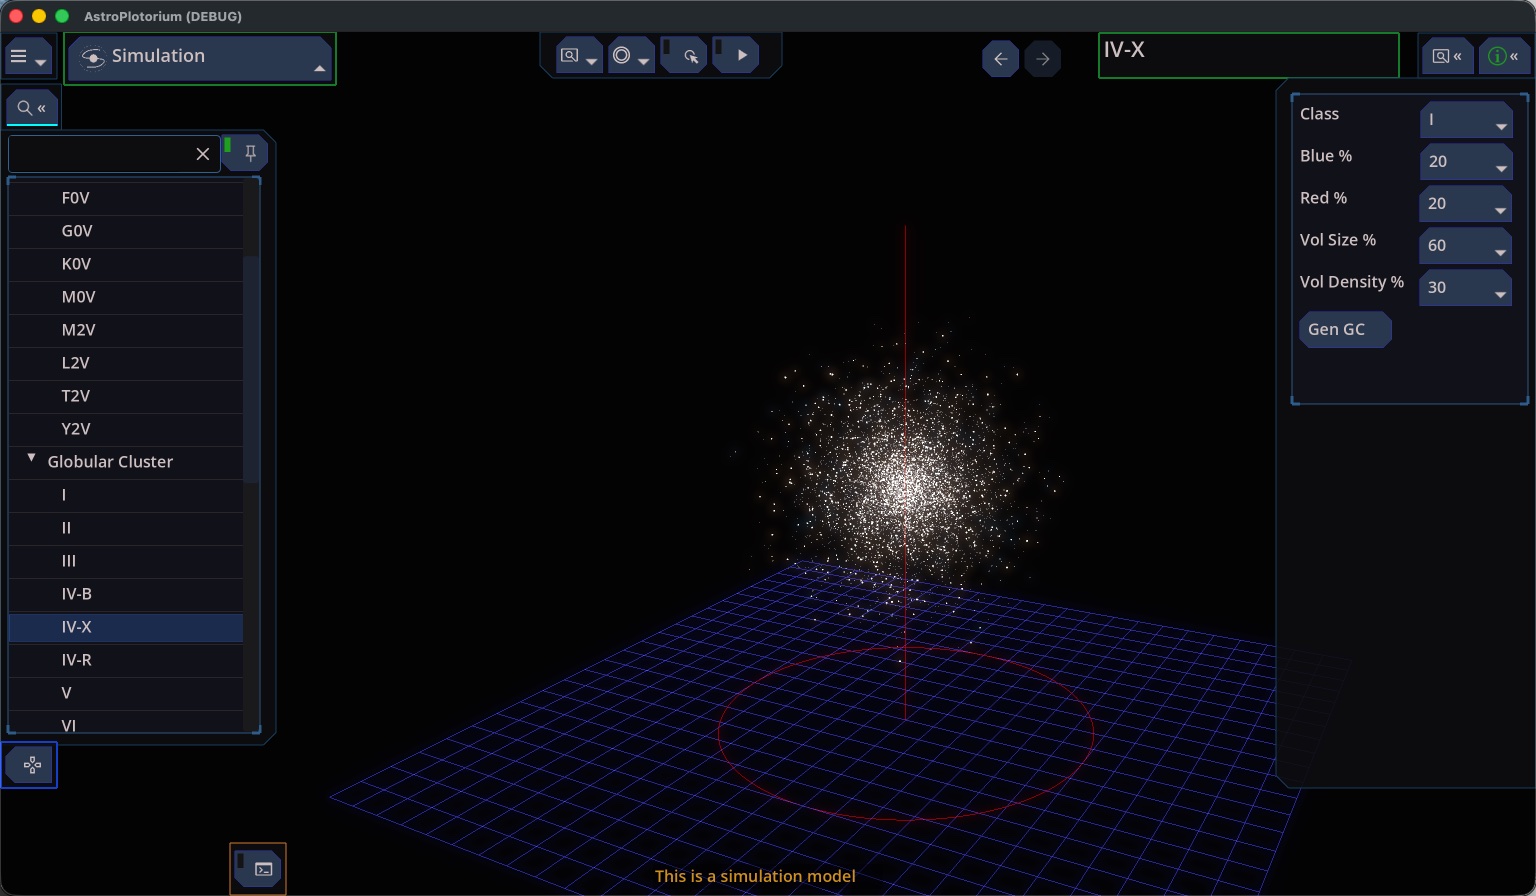Toggle the console terminal button

click(x=258, y=869)
